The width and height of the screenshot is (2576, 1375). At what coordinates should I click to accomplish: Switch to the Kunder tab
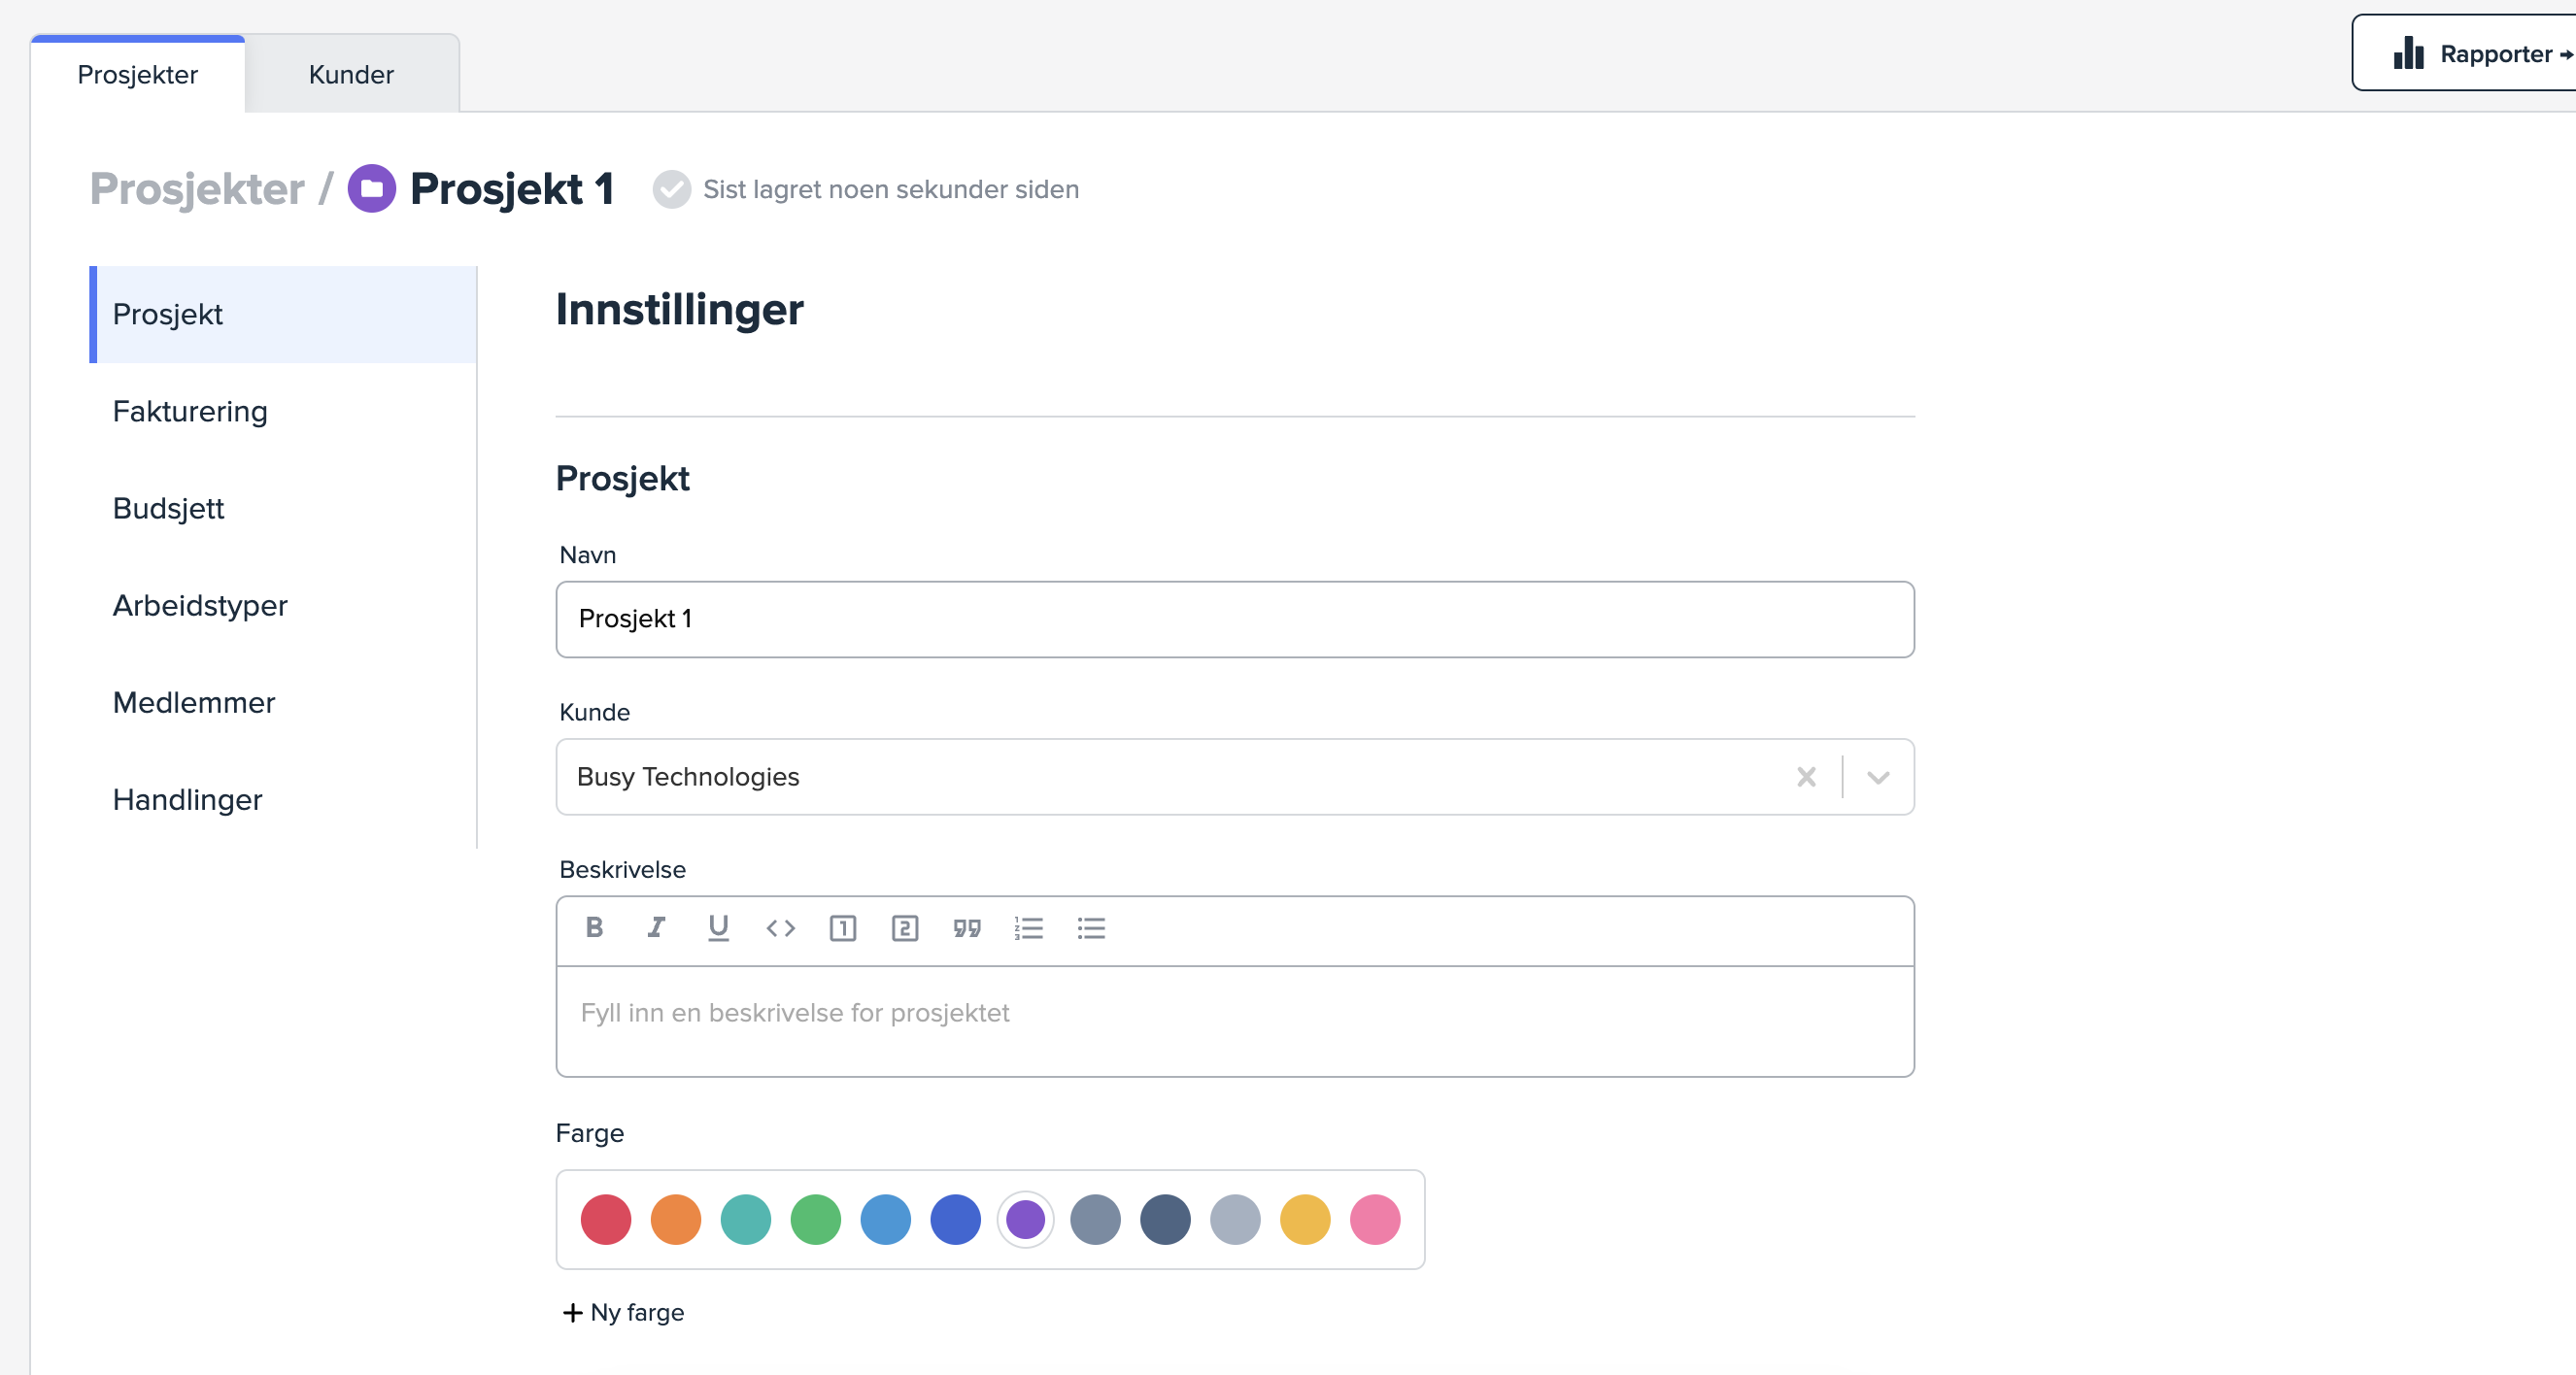pos(351,75)
